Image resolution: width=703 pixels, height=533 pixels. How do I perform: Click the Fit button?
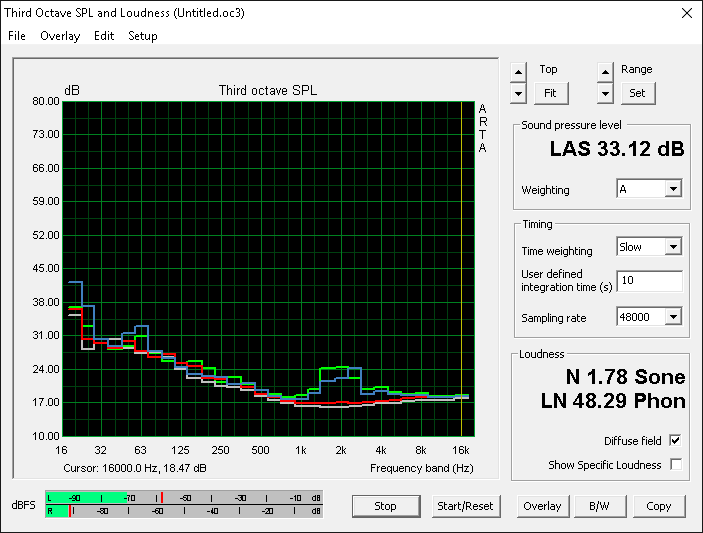551,93
